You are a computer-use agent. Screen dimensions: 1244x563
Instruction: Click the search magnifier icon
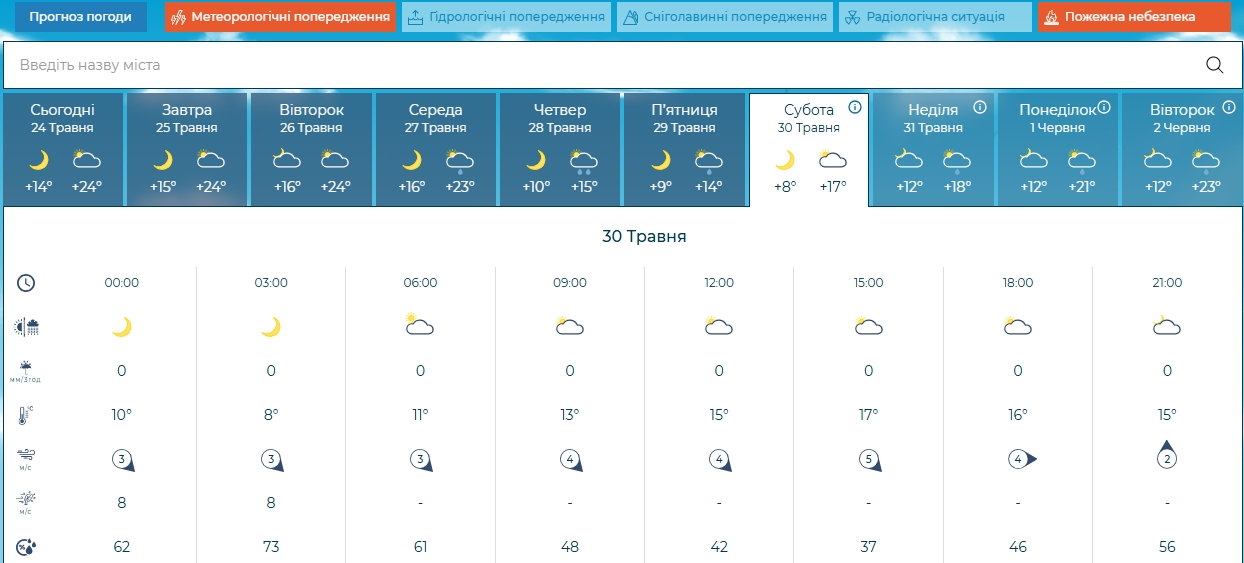1215,65
